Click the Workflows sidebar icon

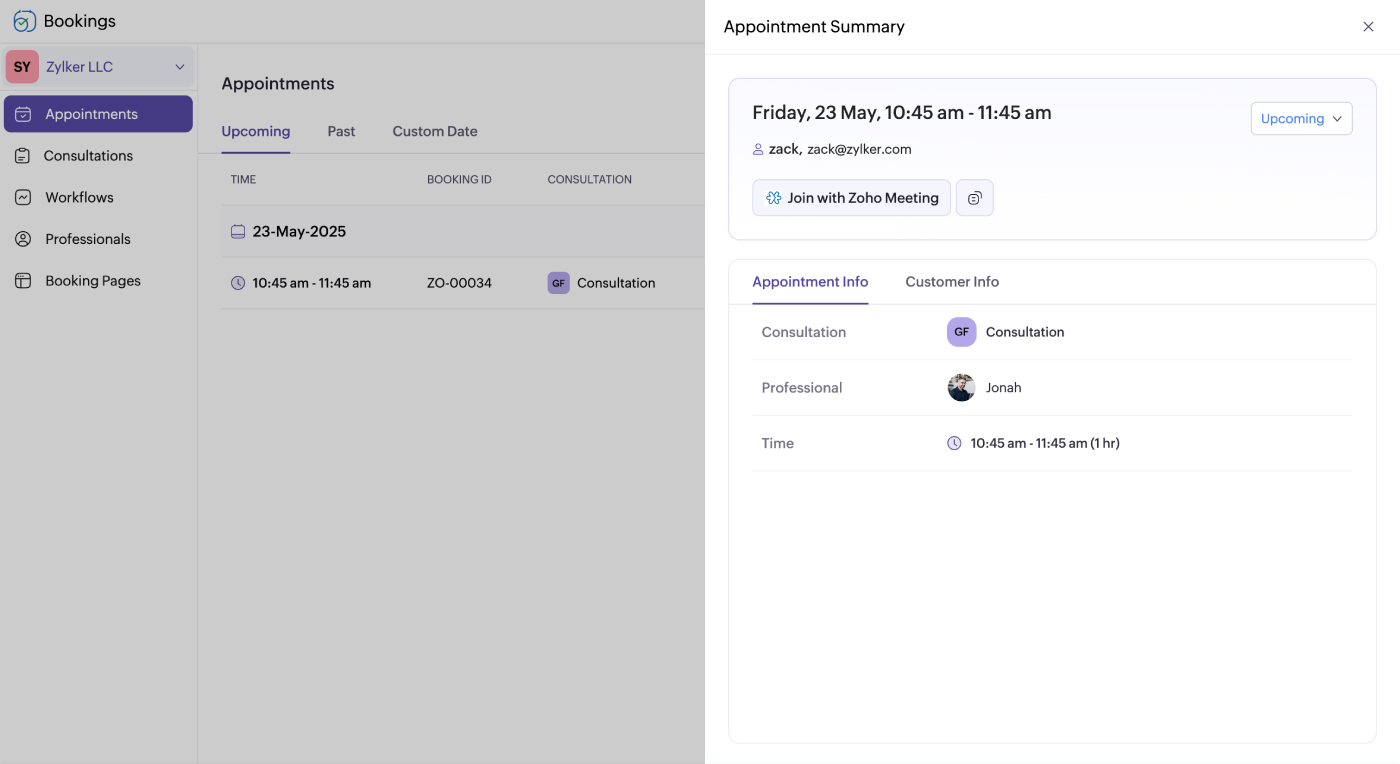coord(23,198)
